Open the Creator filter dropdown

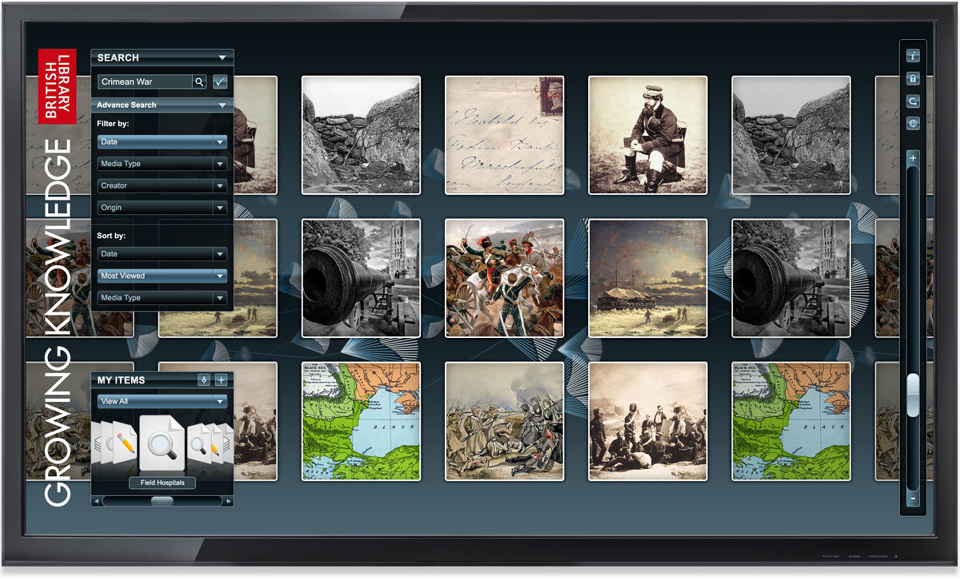(x=162, y=186)
